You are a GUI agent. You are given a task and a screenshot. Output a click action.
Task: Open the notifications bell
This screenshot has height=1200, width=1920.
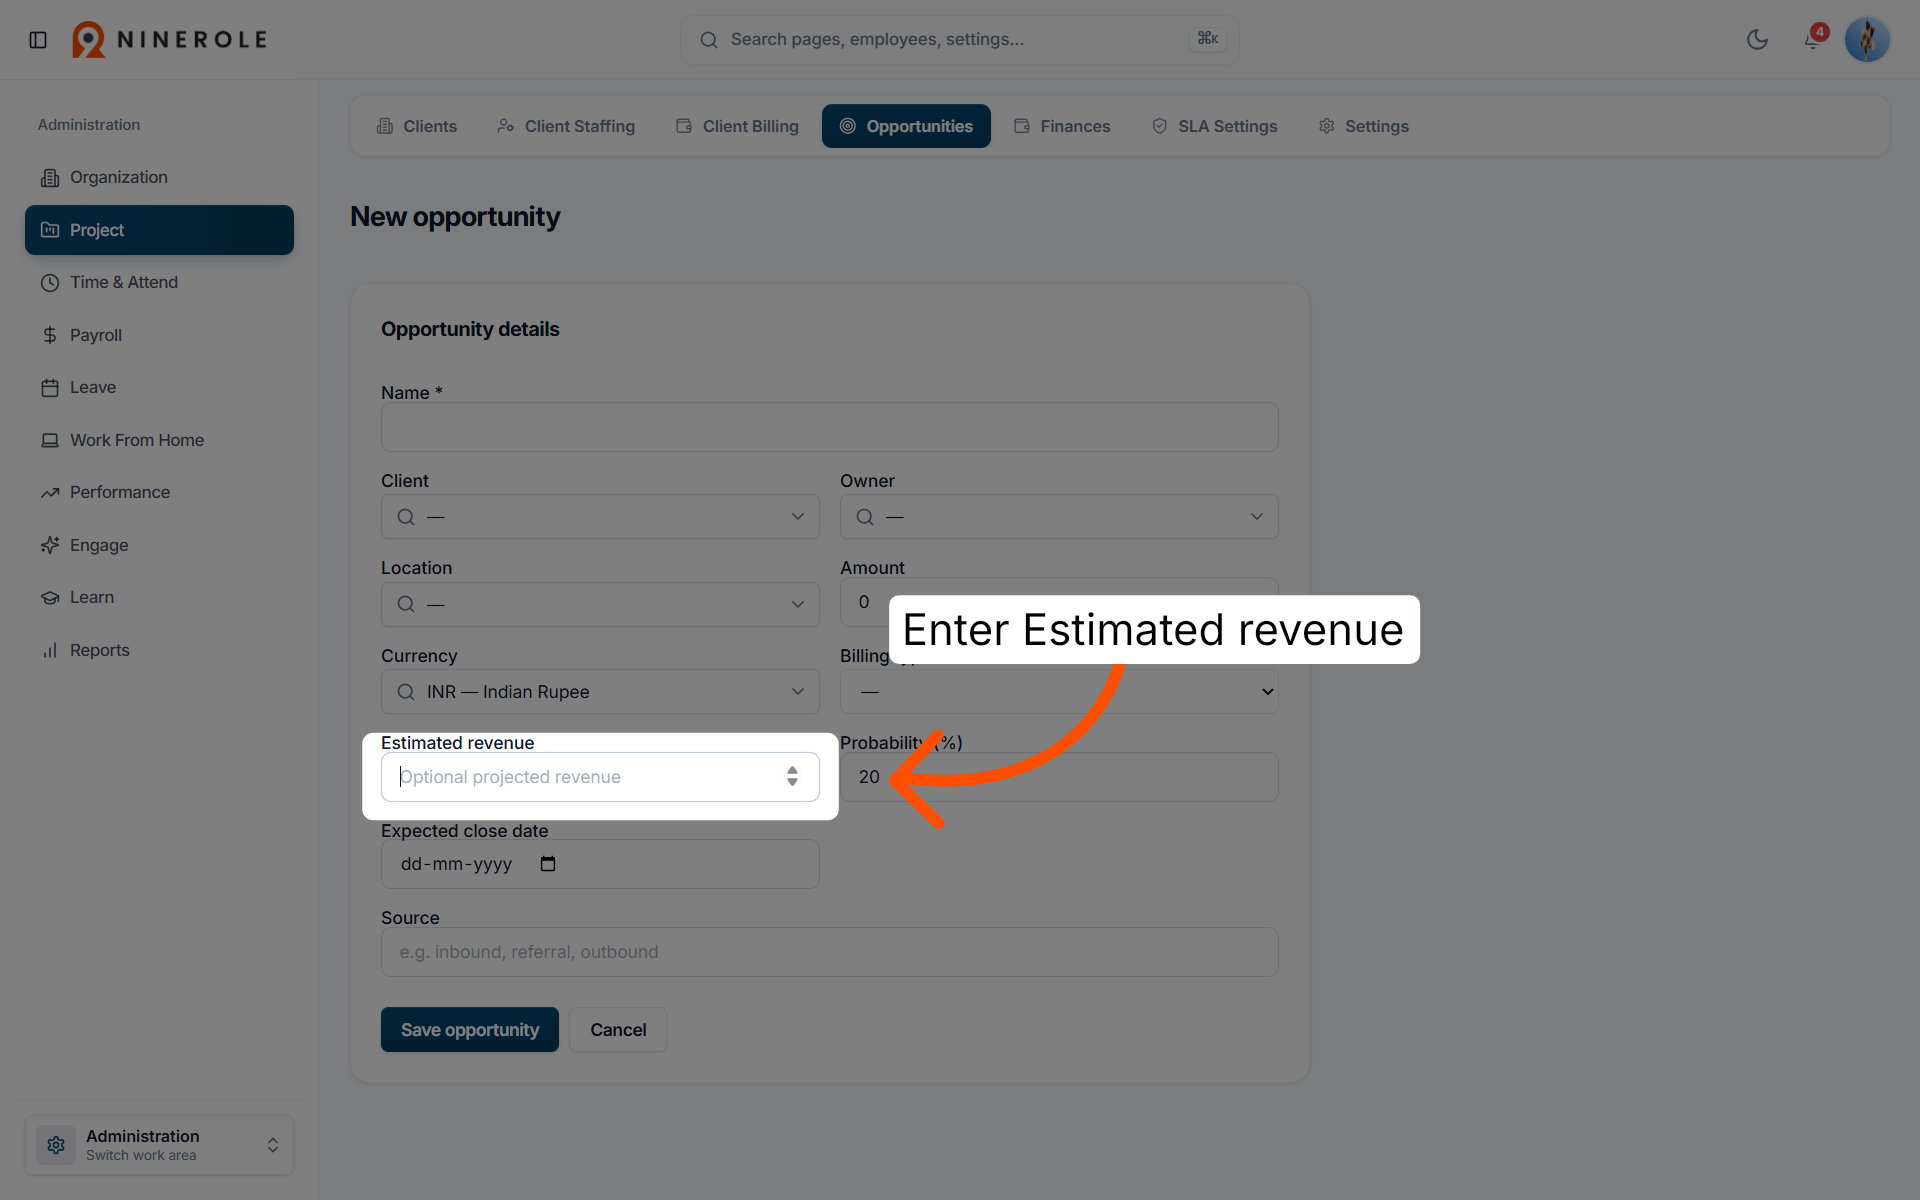pos(1812,40)
